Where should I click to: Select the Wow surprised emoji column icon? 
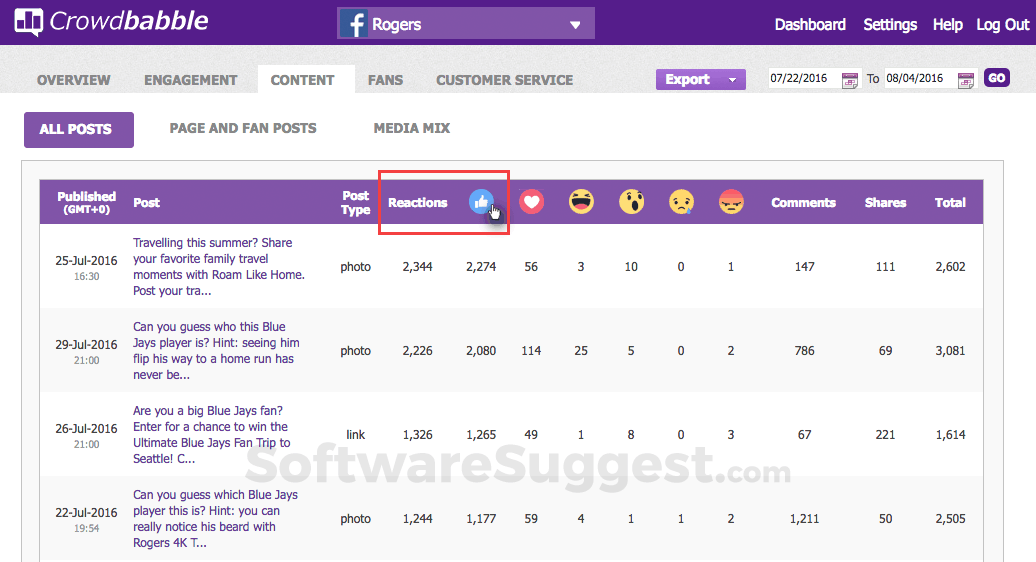[x=632, y=201]
